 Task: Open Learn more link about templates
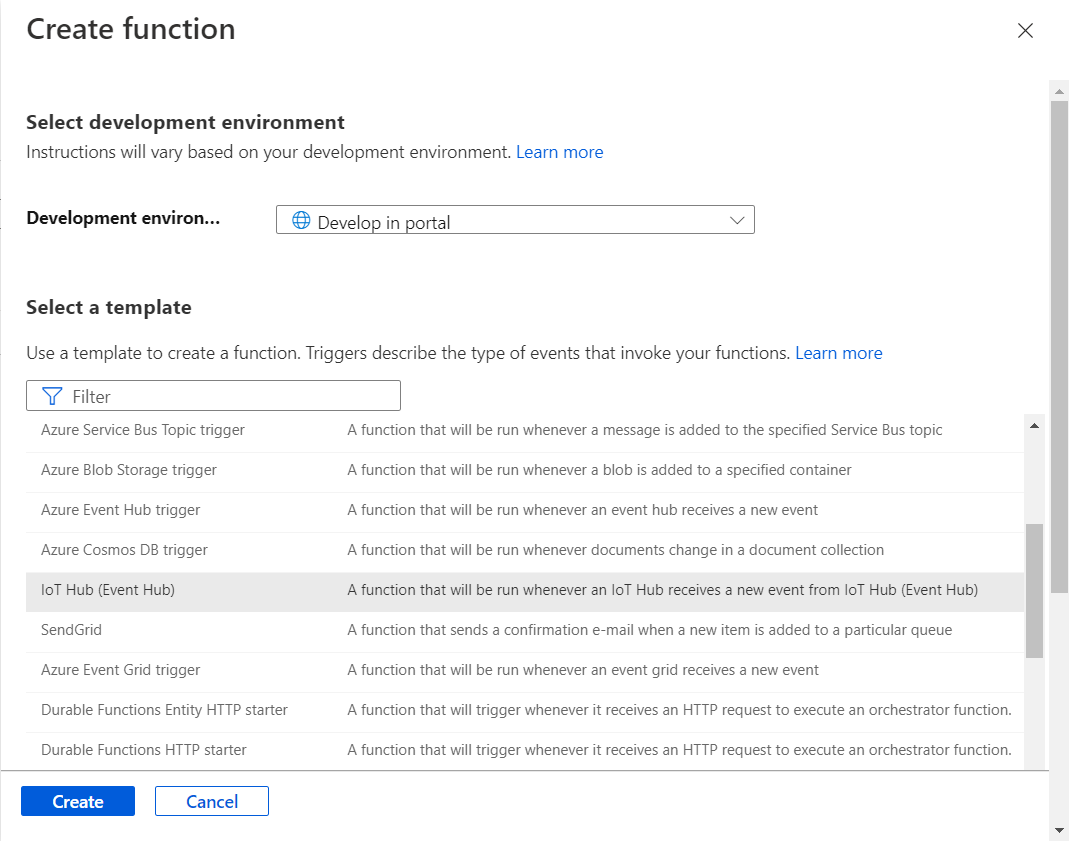coord(839,353)
